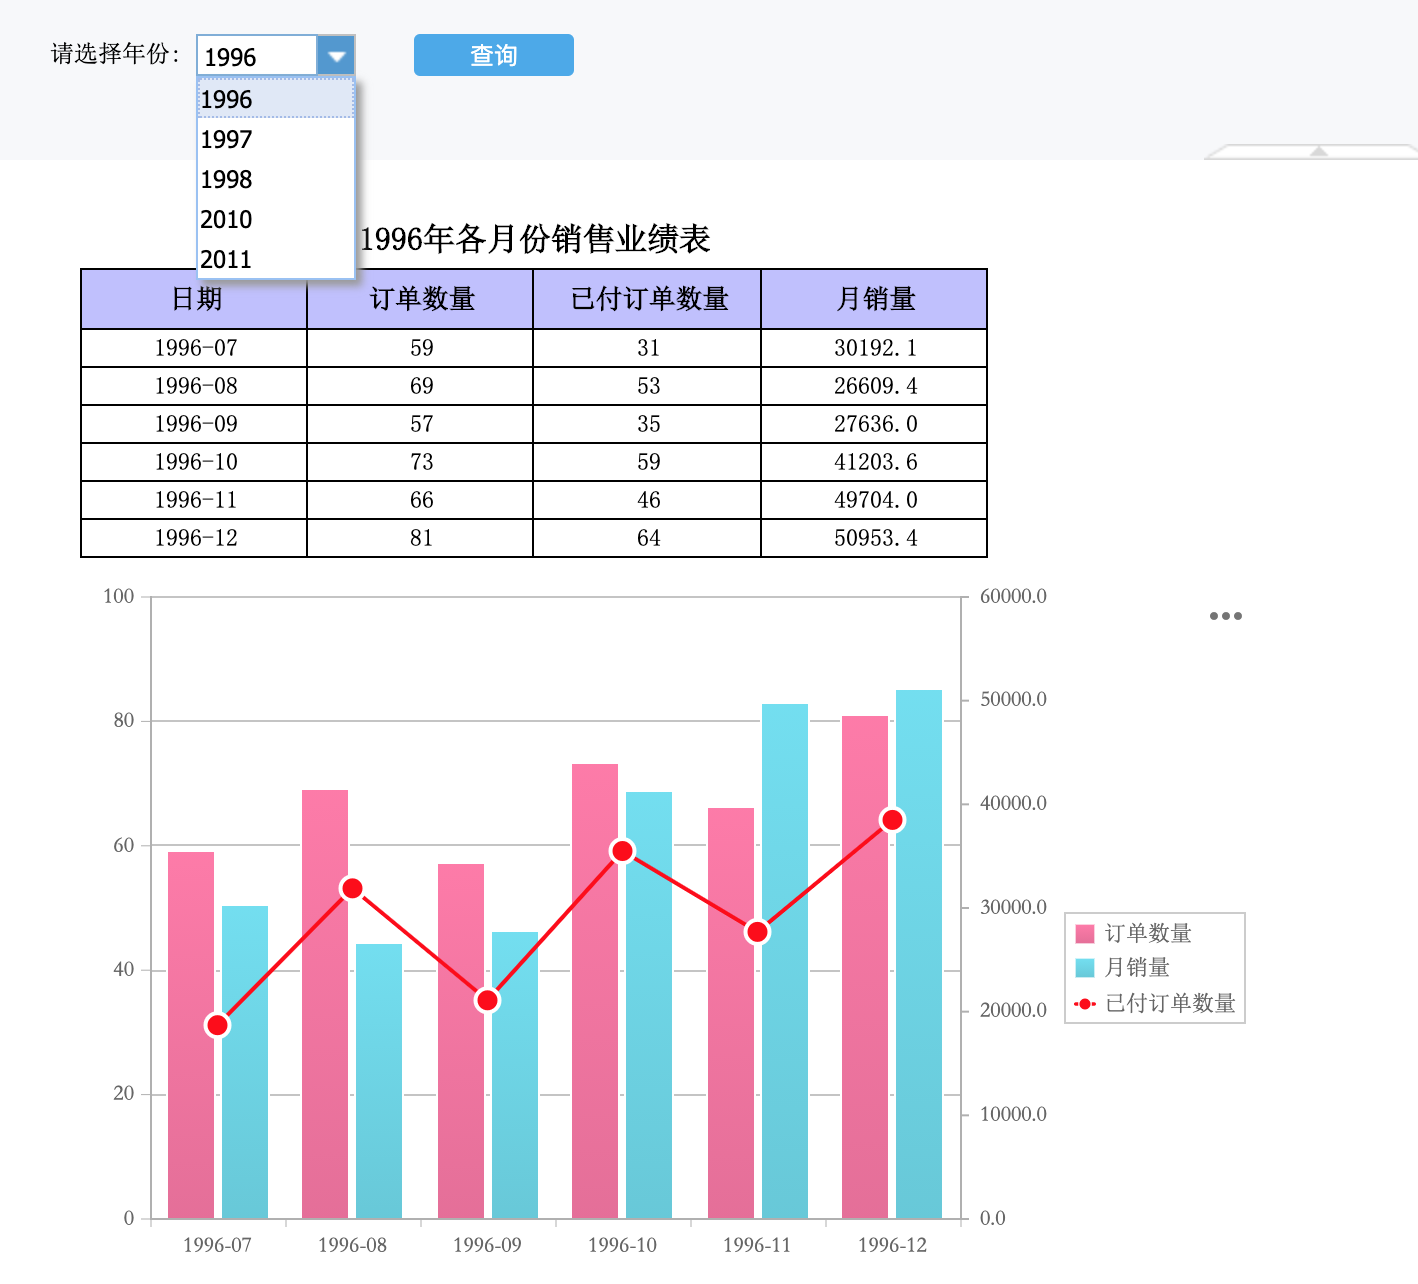Image resolution: width=1418 pixels, height=1284 pixels.
Task: Click the pink 订单数量 legend swatch
Action: pos(1085,934)
